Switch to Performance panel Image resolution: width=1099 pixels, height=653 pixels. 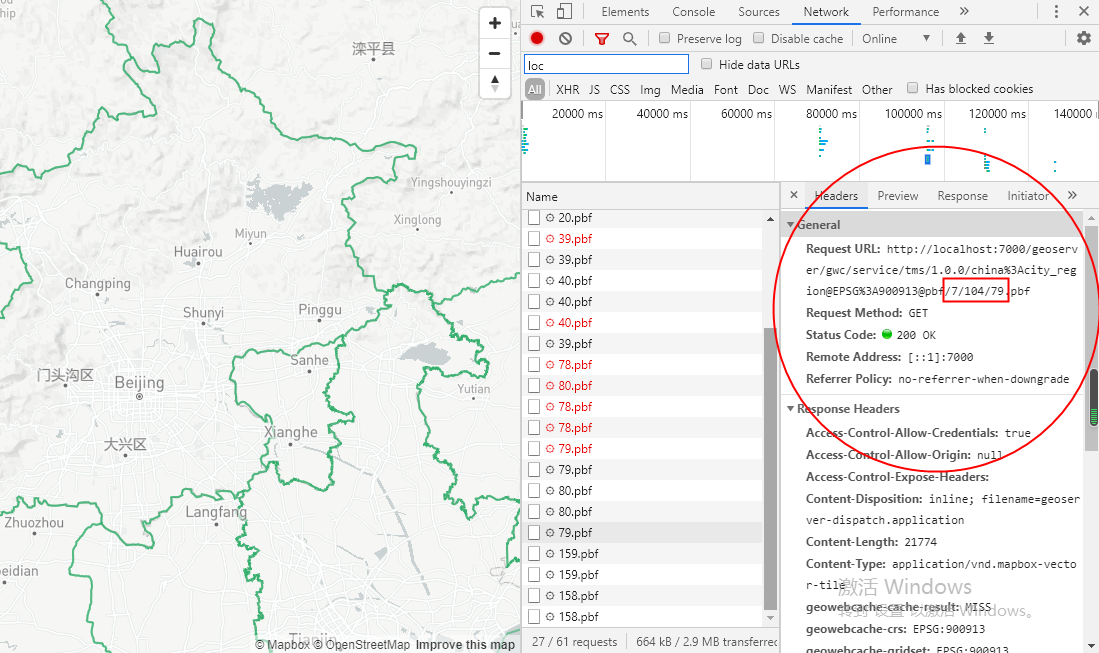[x=906, y=12]
